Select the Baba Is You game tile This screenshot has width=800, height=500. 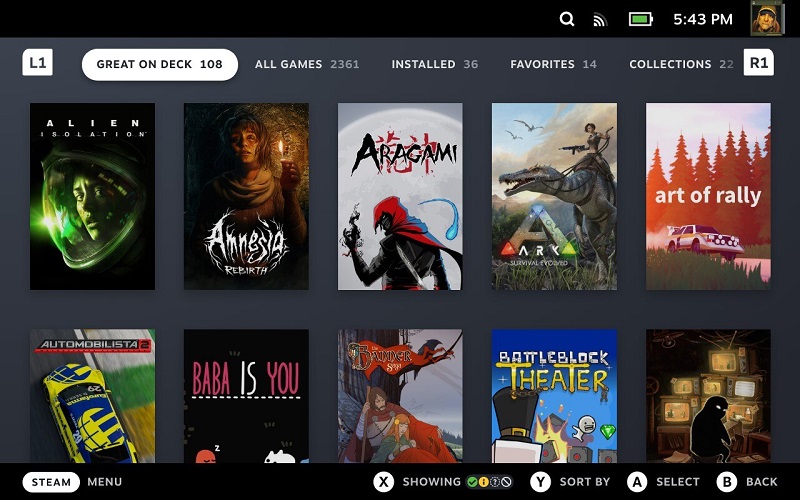246,396
